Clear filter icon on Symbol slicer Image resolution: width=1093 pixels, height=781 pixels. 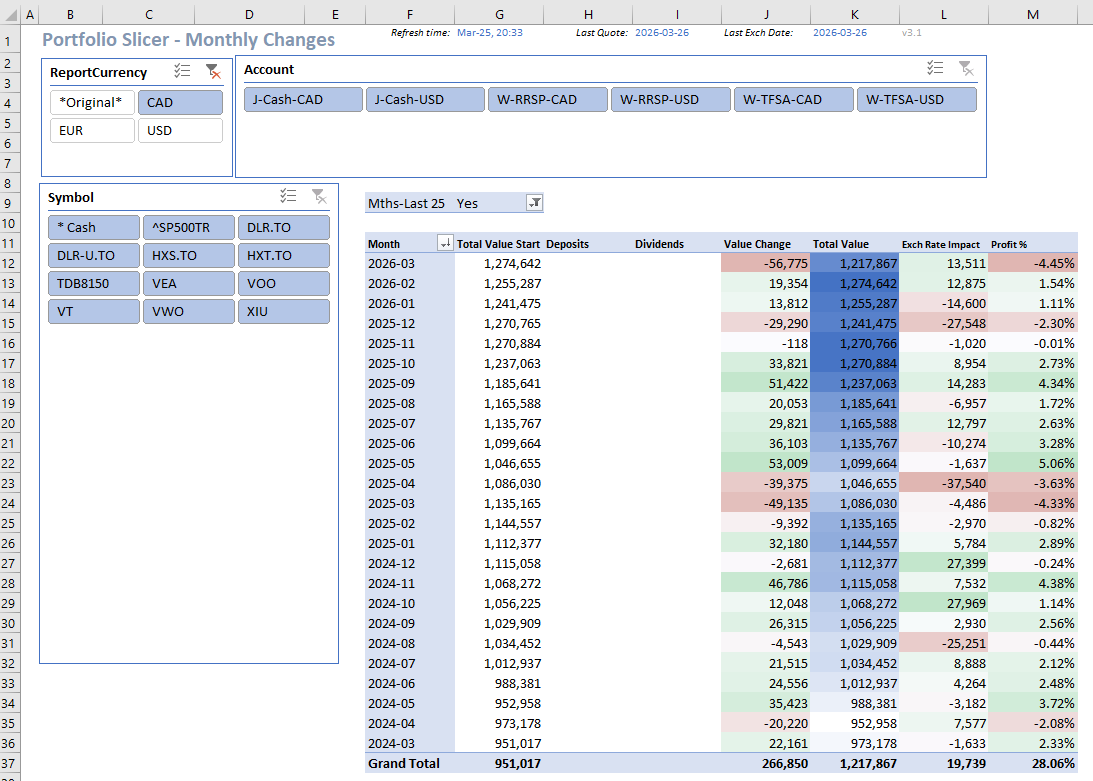pos(318,196)
